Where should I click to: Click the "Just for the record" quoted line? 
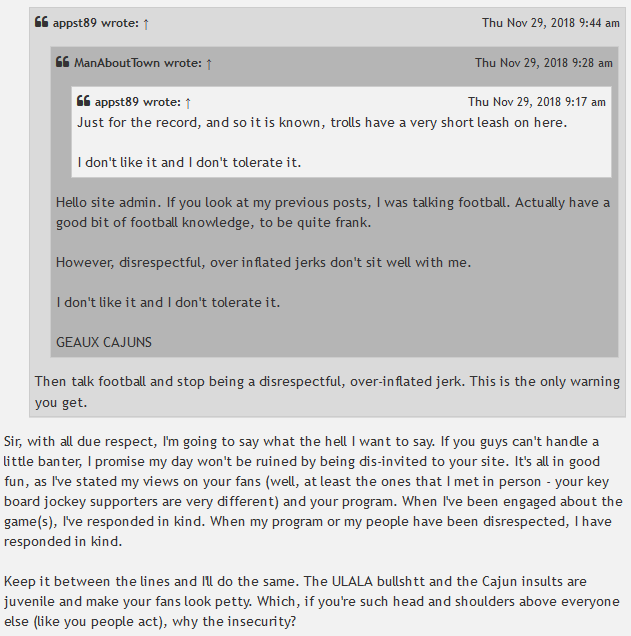coord(321,122)
